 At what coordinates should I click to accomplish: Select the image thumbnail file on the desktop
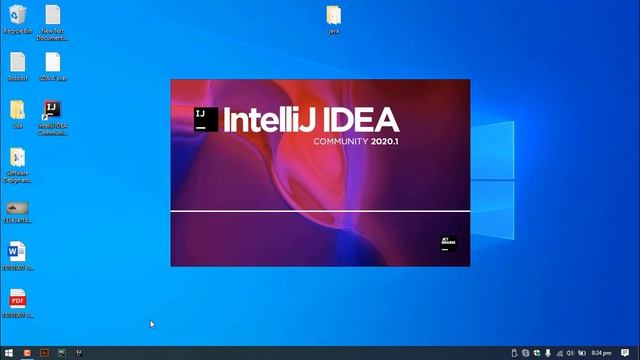(17, 212)
